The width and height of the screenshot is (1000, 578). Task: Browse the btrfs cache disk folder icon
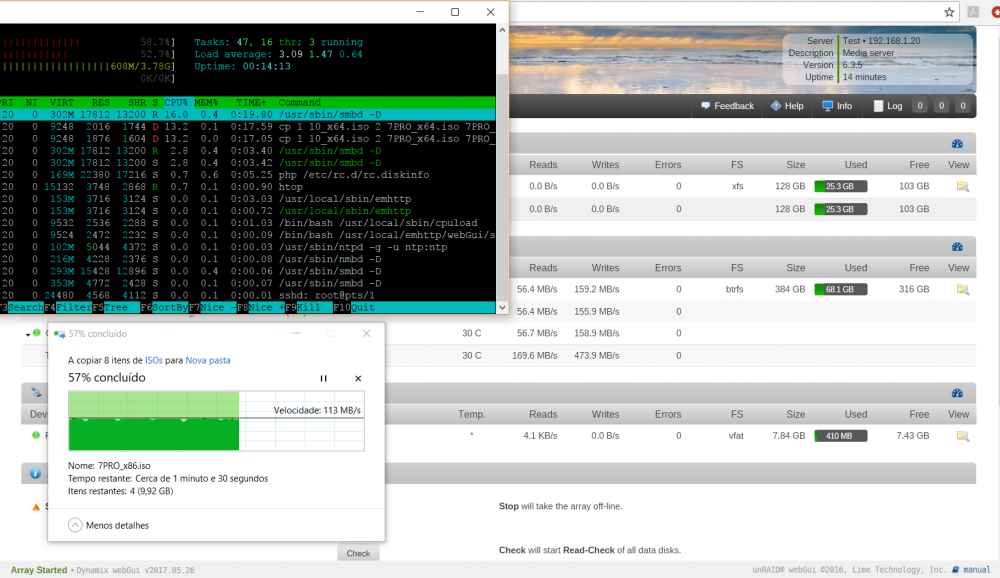(x=962, y=290)
